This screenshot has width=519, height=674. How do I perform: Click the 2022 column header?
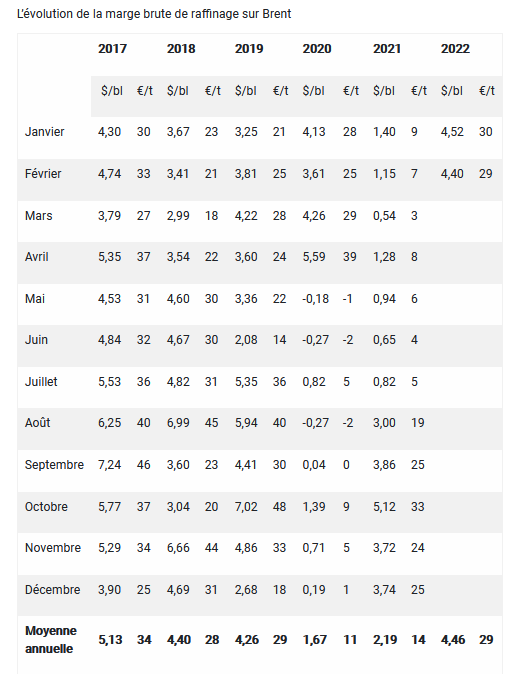[x=455, y=49]
